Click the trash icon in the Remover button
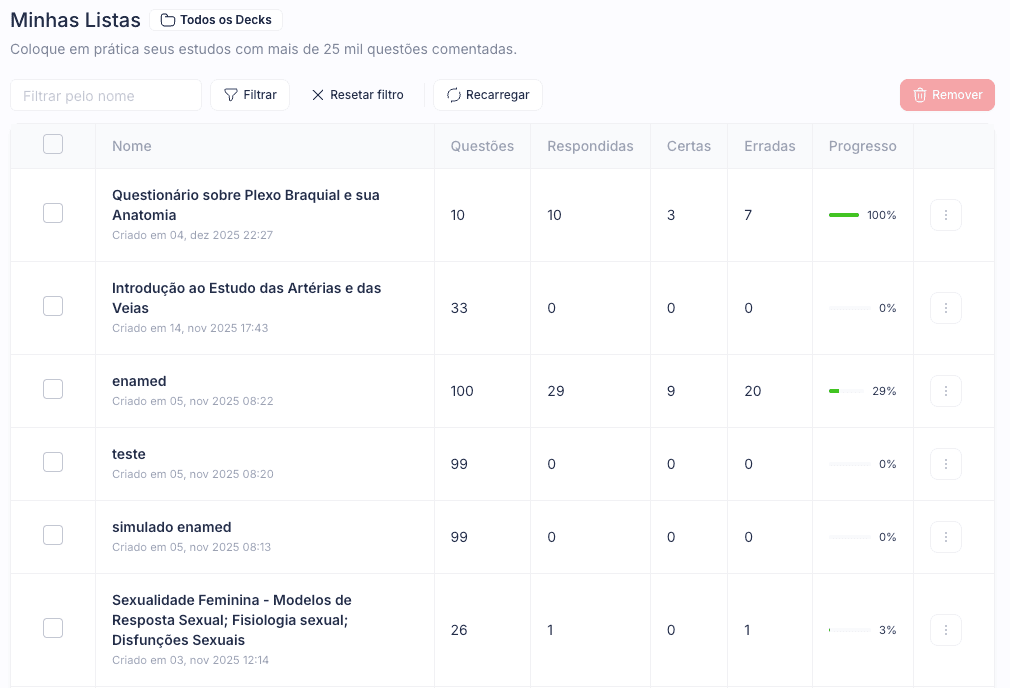The width and height of the screenshot is (1010, 688). 920,94
